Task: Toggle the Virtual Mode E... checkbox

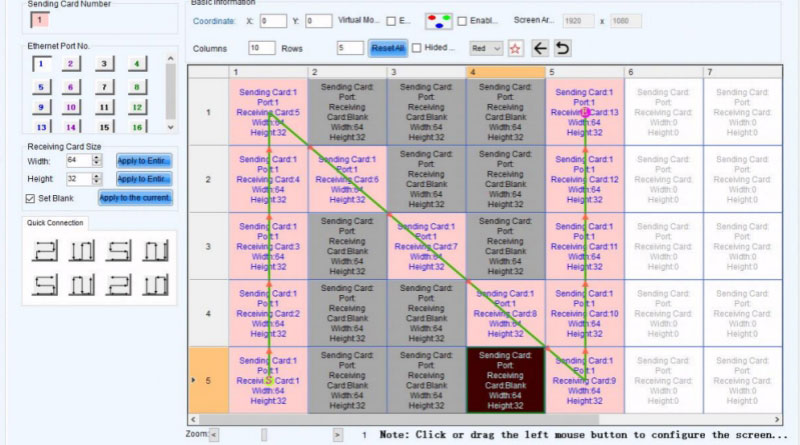Action: [x=391, y=21]
